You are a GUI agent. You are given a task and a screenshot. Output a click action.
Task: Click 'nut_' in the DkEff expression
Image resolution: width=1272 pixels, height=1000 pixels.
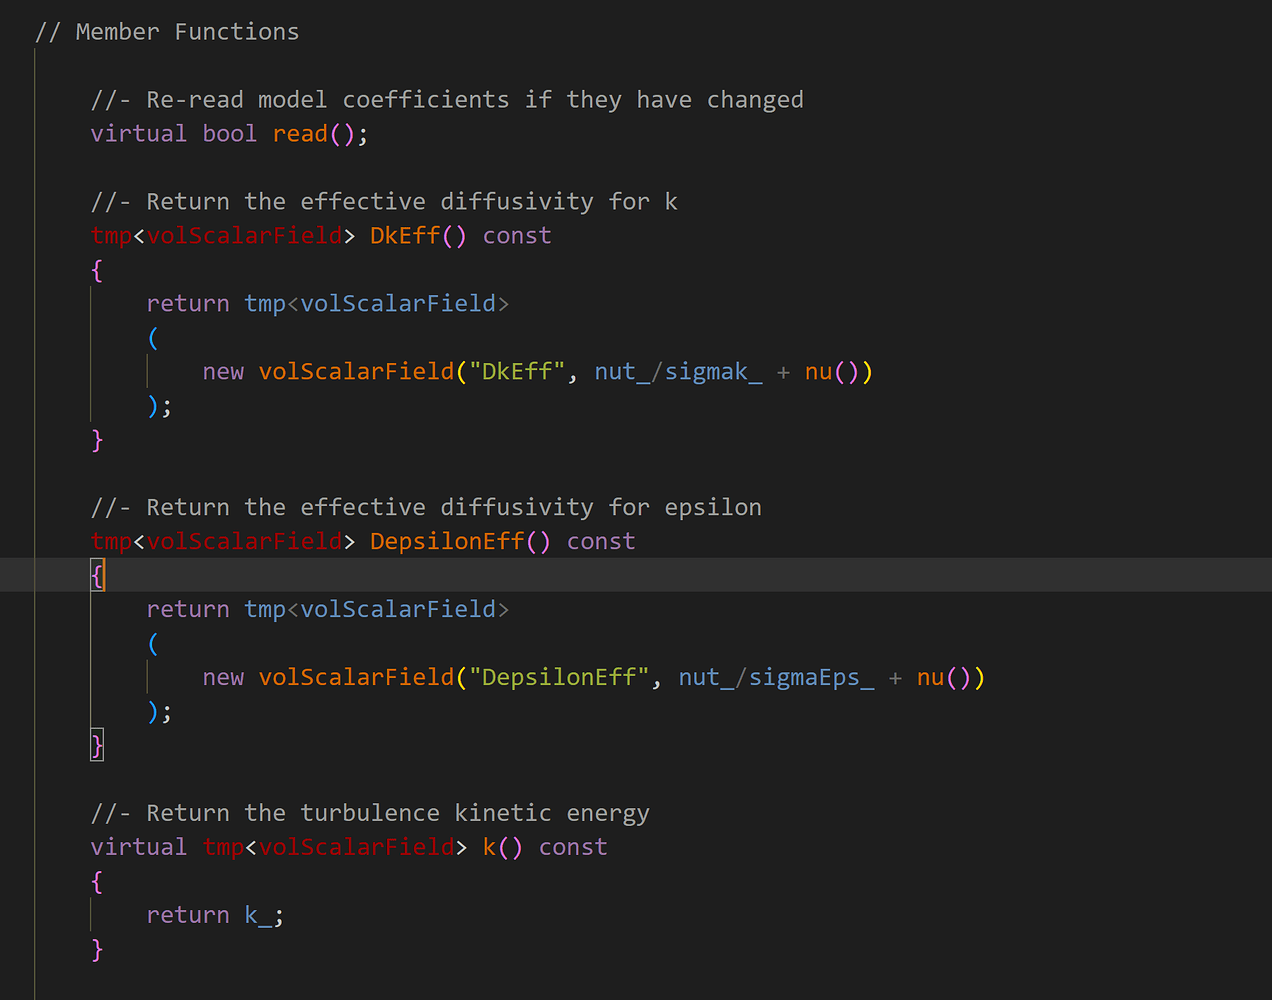[622, 372]
